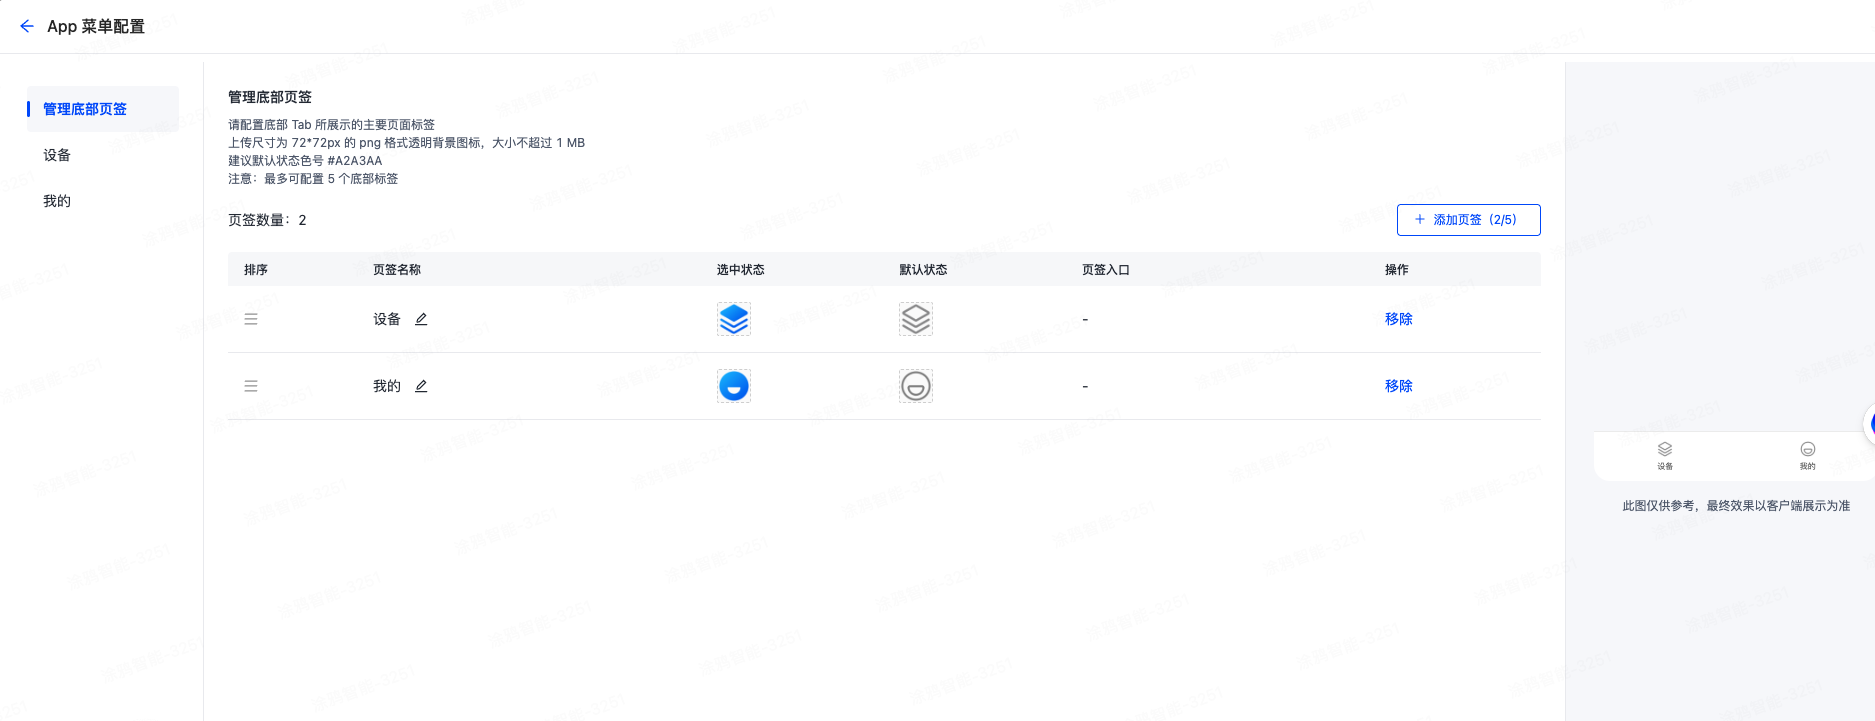
Task: Open the 设备 item in the sidebar
Action: point(57,155)
